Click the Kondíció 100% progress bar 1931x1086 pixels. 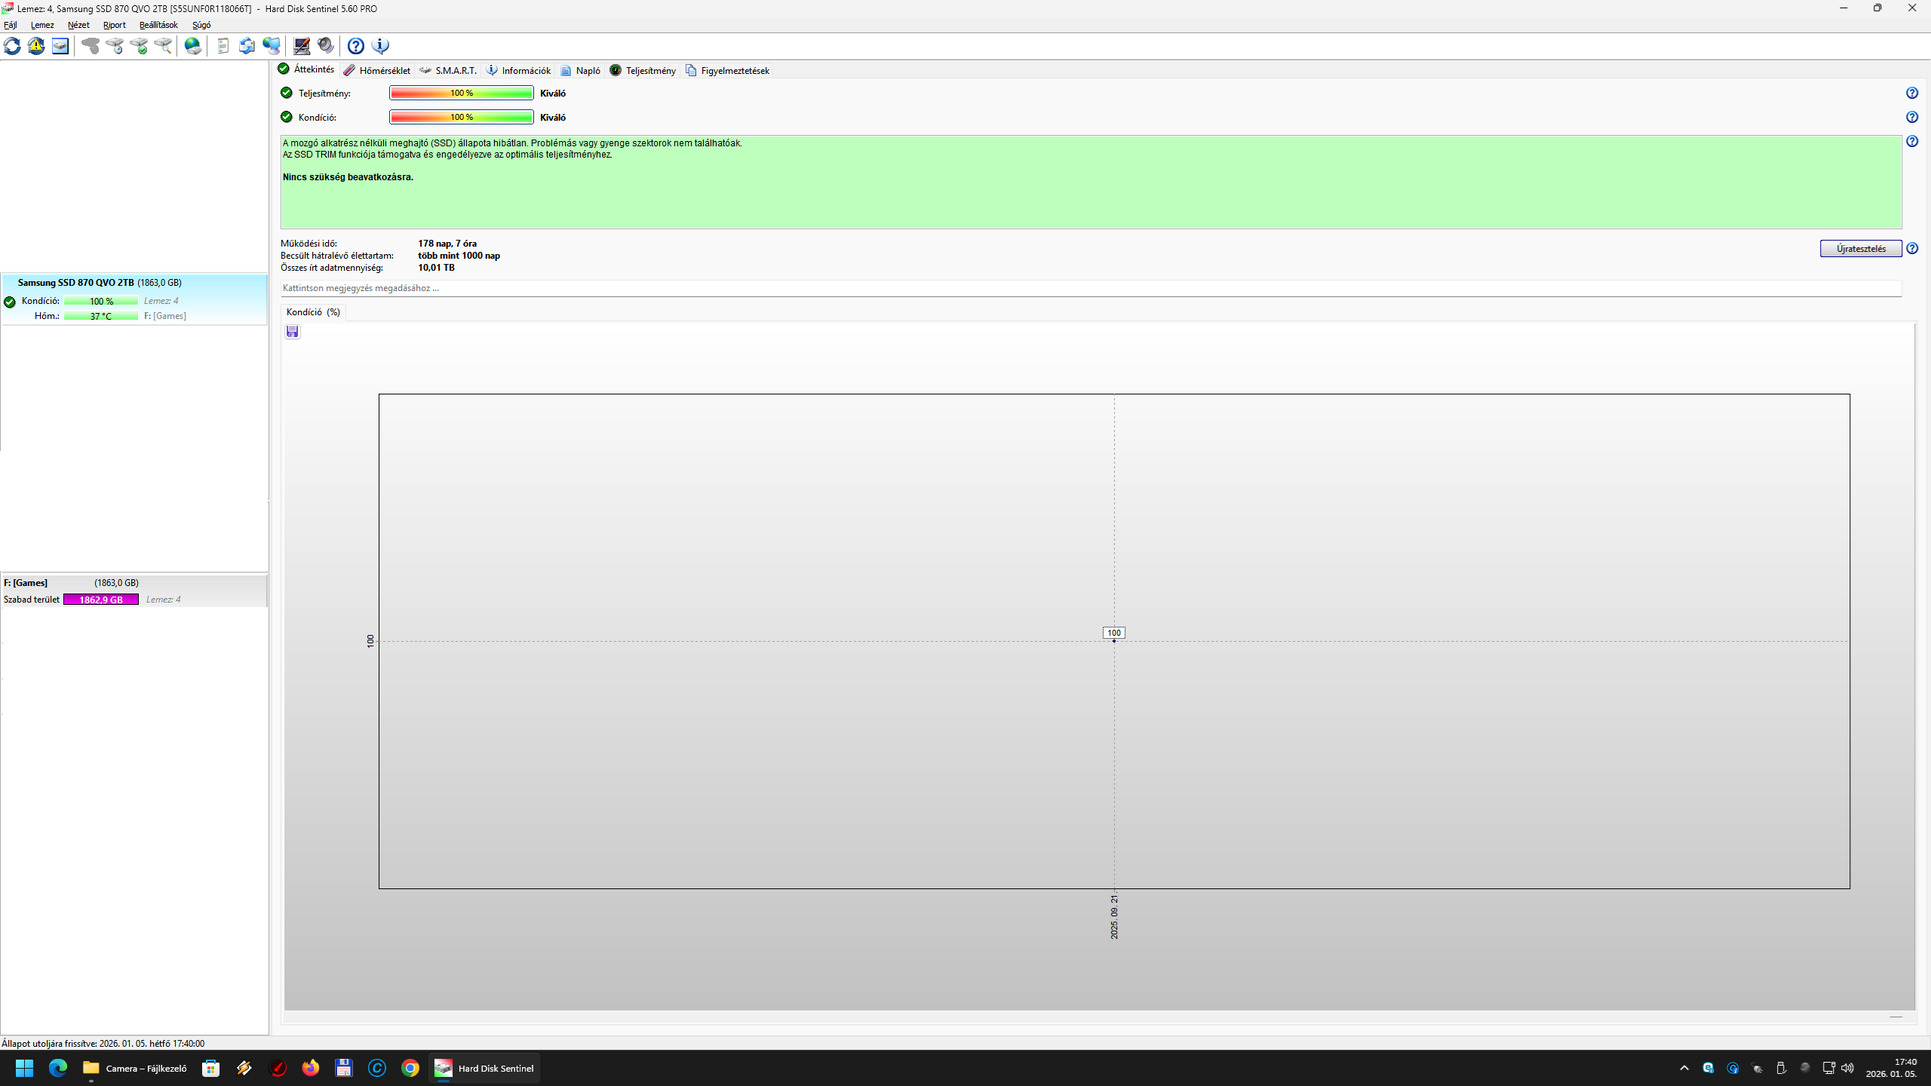[x=461, y=117]
